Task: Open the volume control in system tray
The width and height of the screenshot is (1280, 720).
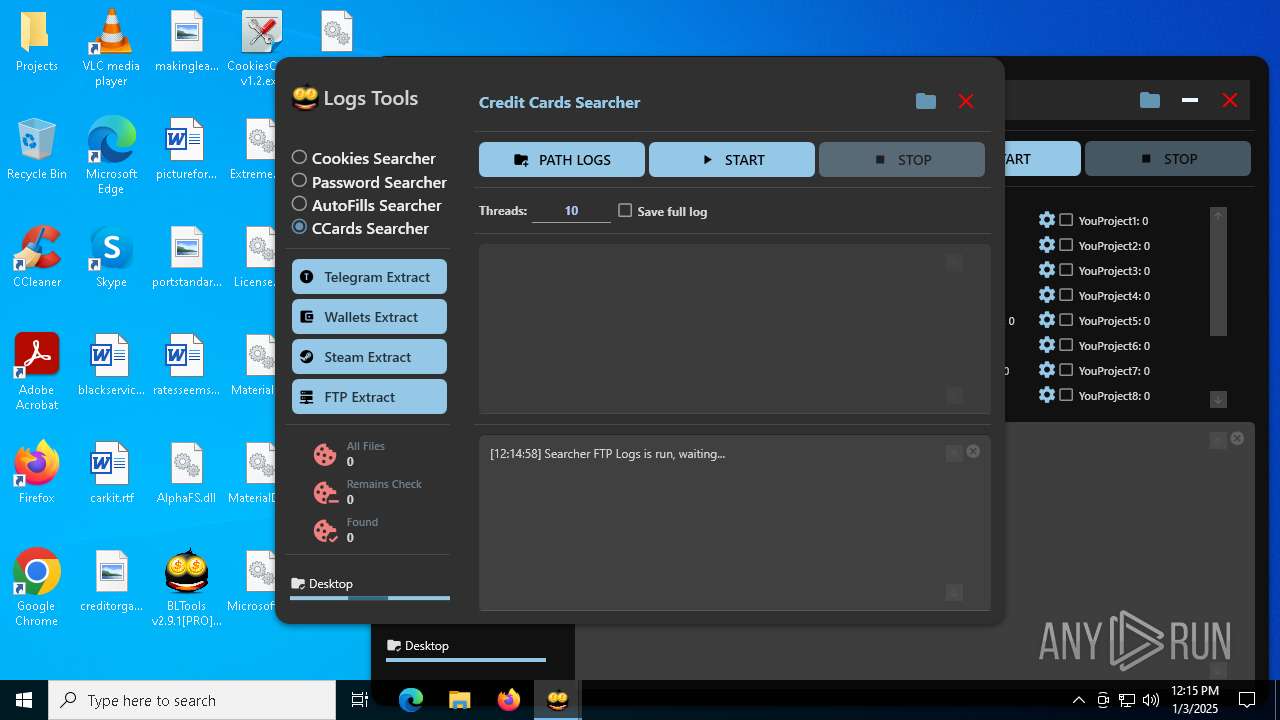Action: pos(1151,700)
